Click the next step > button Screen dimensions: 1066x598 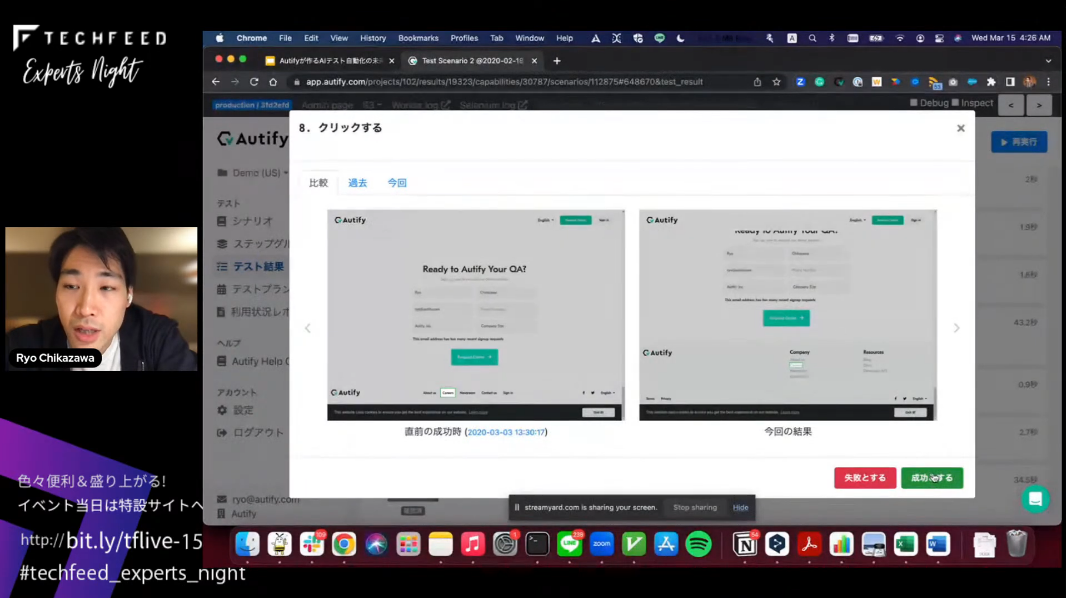[x=1039, y=105]
